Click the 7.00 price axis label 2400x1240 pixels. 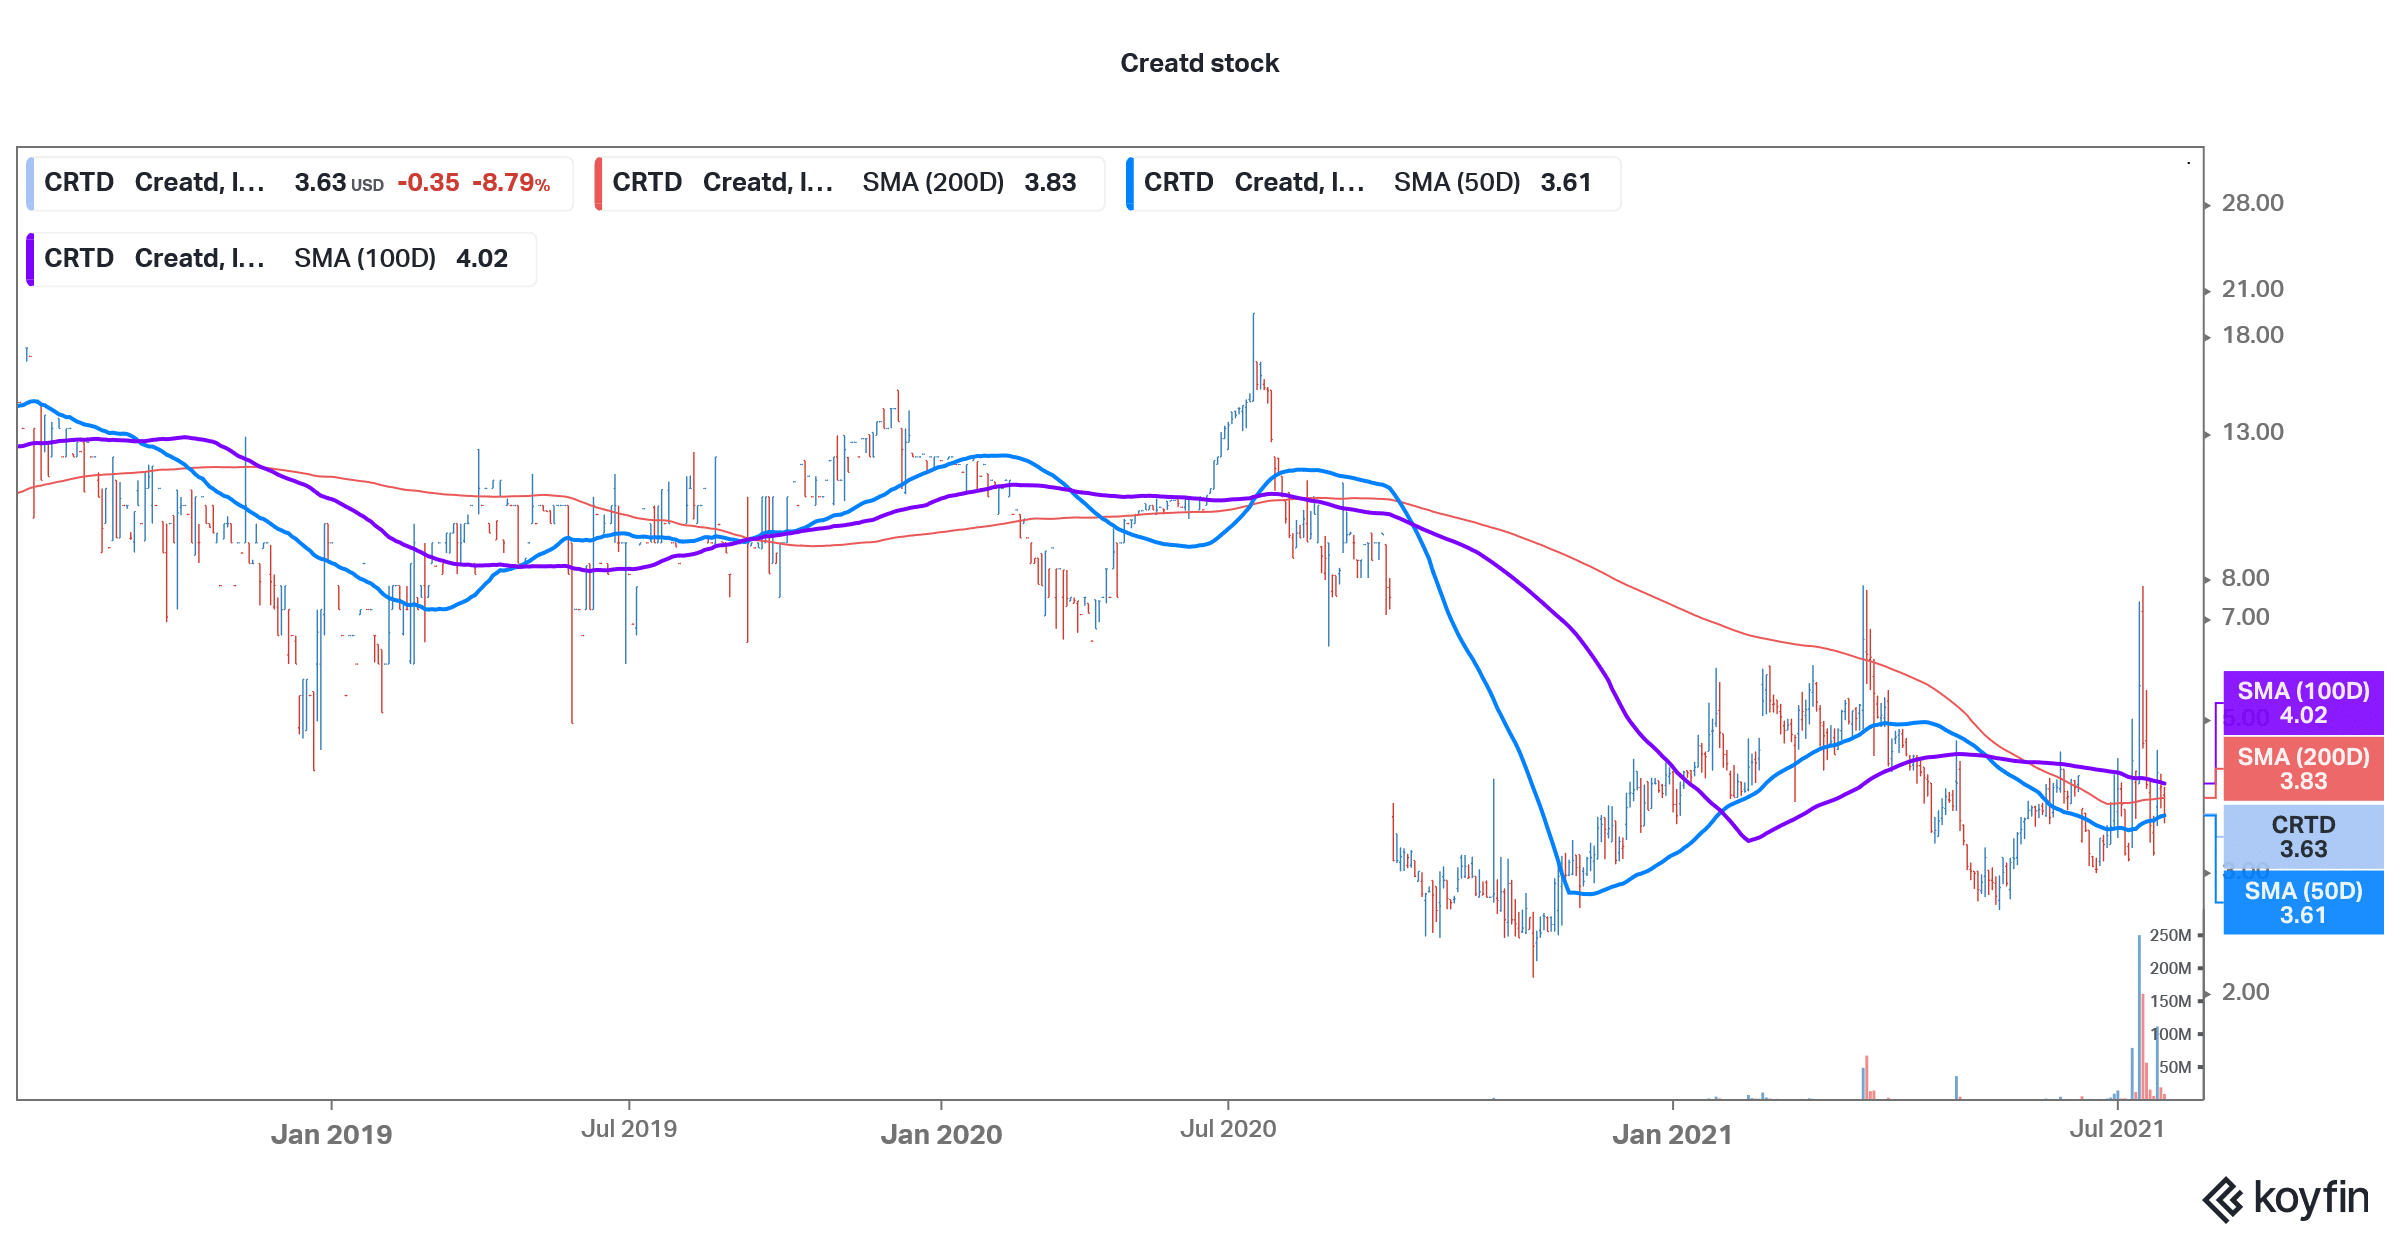coord(2245,617)
